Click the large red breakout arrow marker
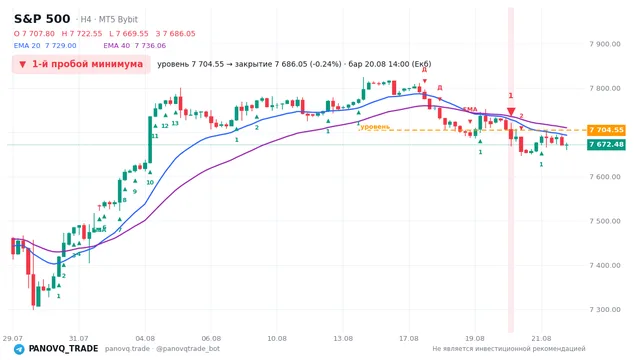Image resolution: width=640 pixels, height=360 pixels. [x=511, y=111]
